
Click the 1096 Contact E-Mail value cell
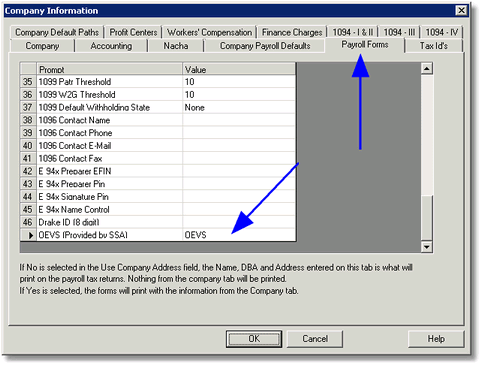(x=239, y=146)
